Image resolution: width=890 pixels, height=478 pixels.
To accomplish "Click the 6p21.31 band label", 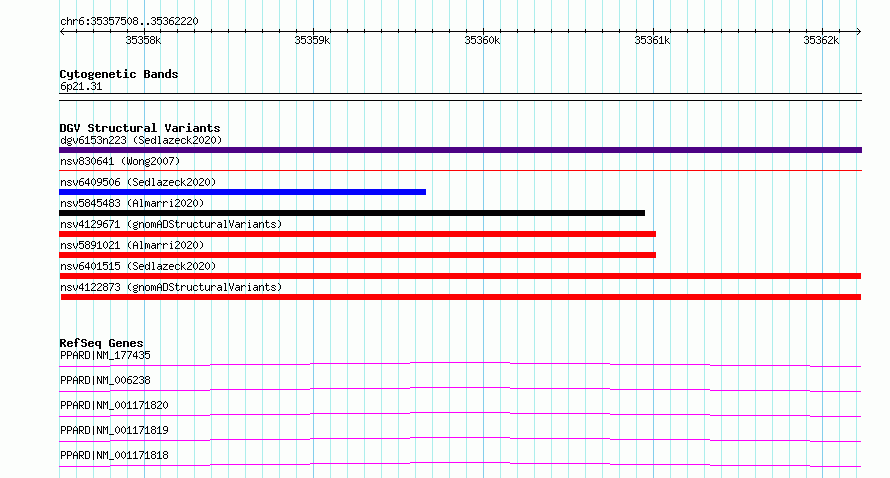I will (x=81, y=86).
